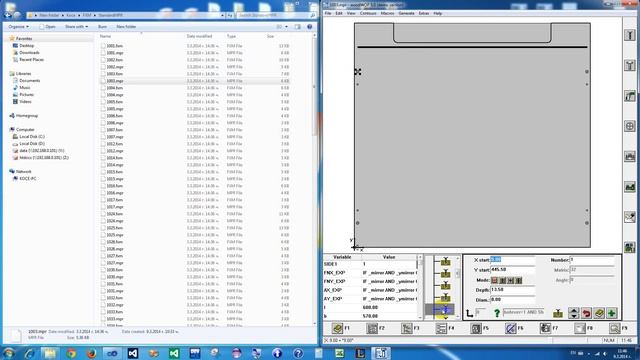Image resolution: width=640 pixels, height=360 pixels.
Task: Open the Help menu in woodWOP
Action: (438, 13)
